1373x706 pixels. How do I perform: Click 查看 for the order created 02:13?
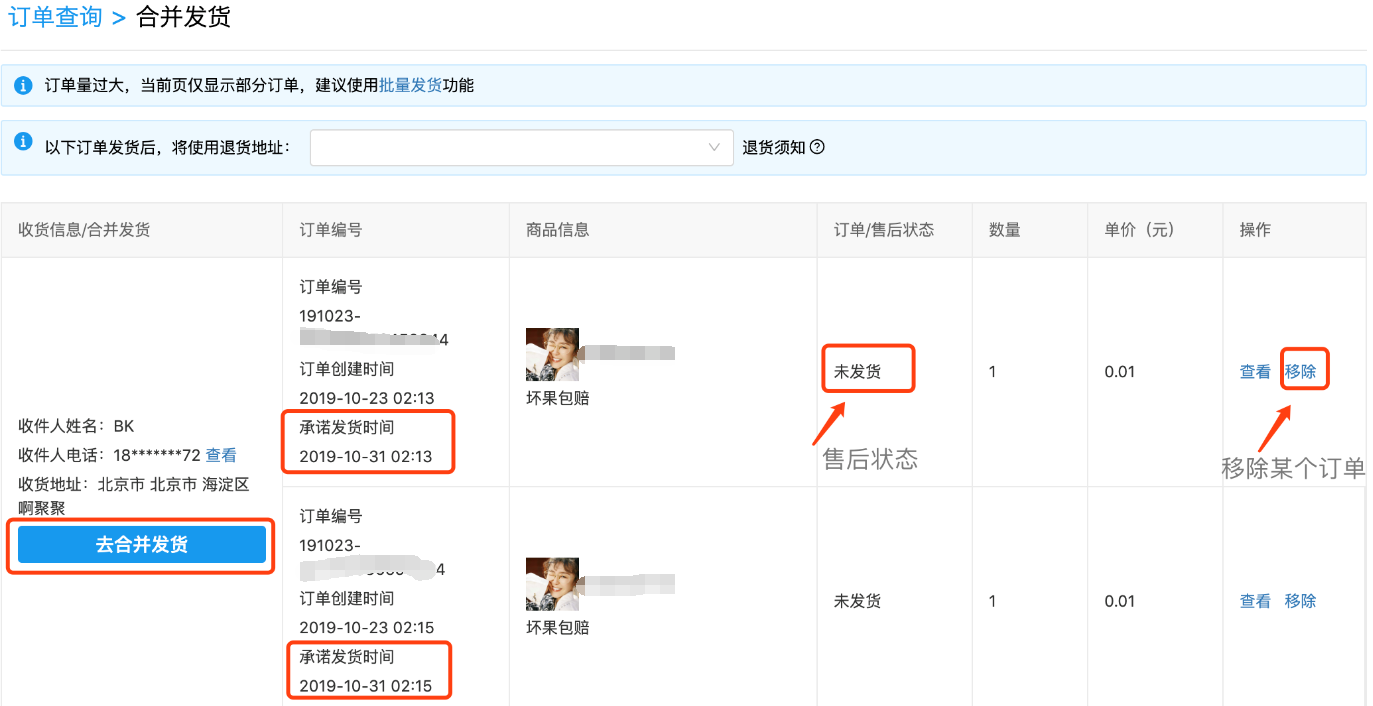[1255, 372]
